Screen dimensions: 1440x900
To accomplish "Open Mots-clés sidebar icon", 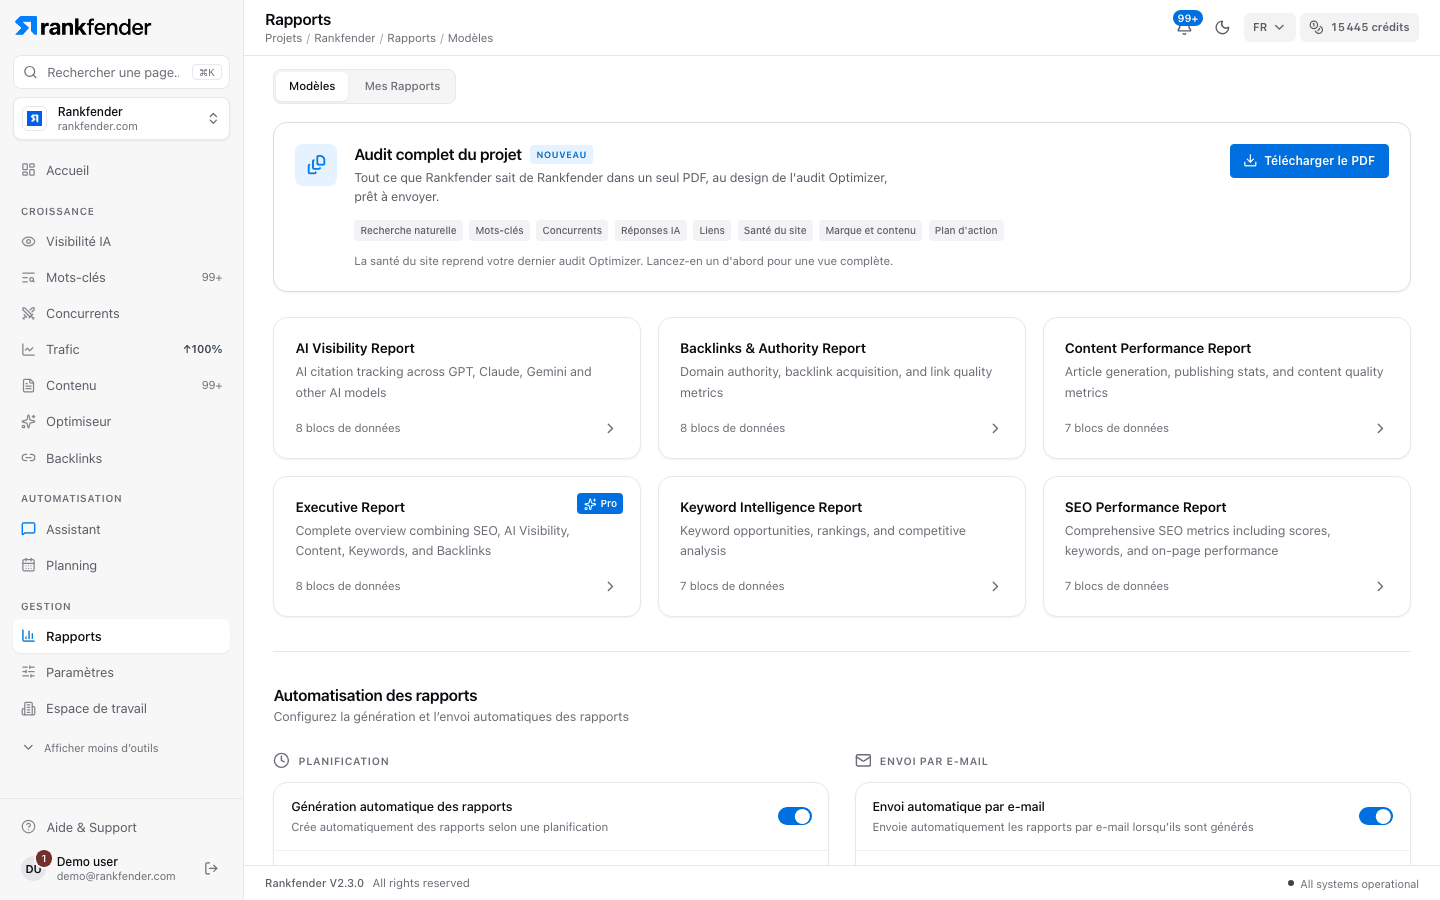I will (29, 277).
